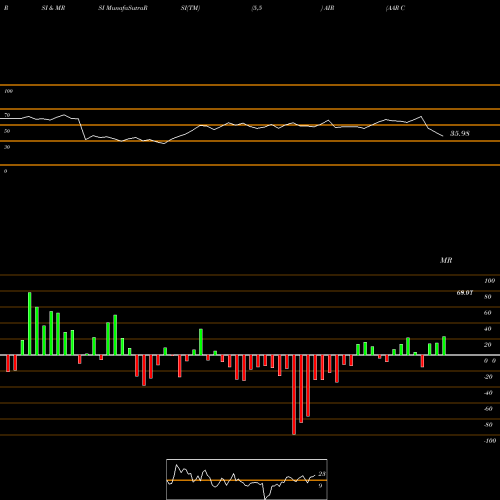The width and height of the screenshot is (500, 500).
Task: Click the '-20' label on the MR axis
Action: [488, 377]
